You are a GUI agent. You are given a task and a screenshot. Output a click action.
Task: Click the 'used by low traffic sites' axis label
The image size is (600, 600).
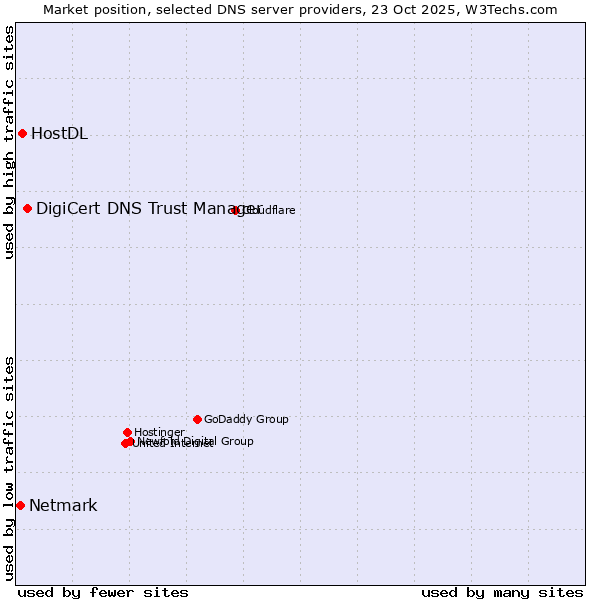pos(9,468)
